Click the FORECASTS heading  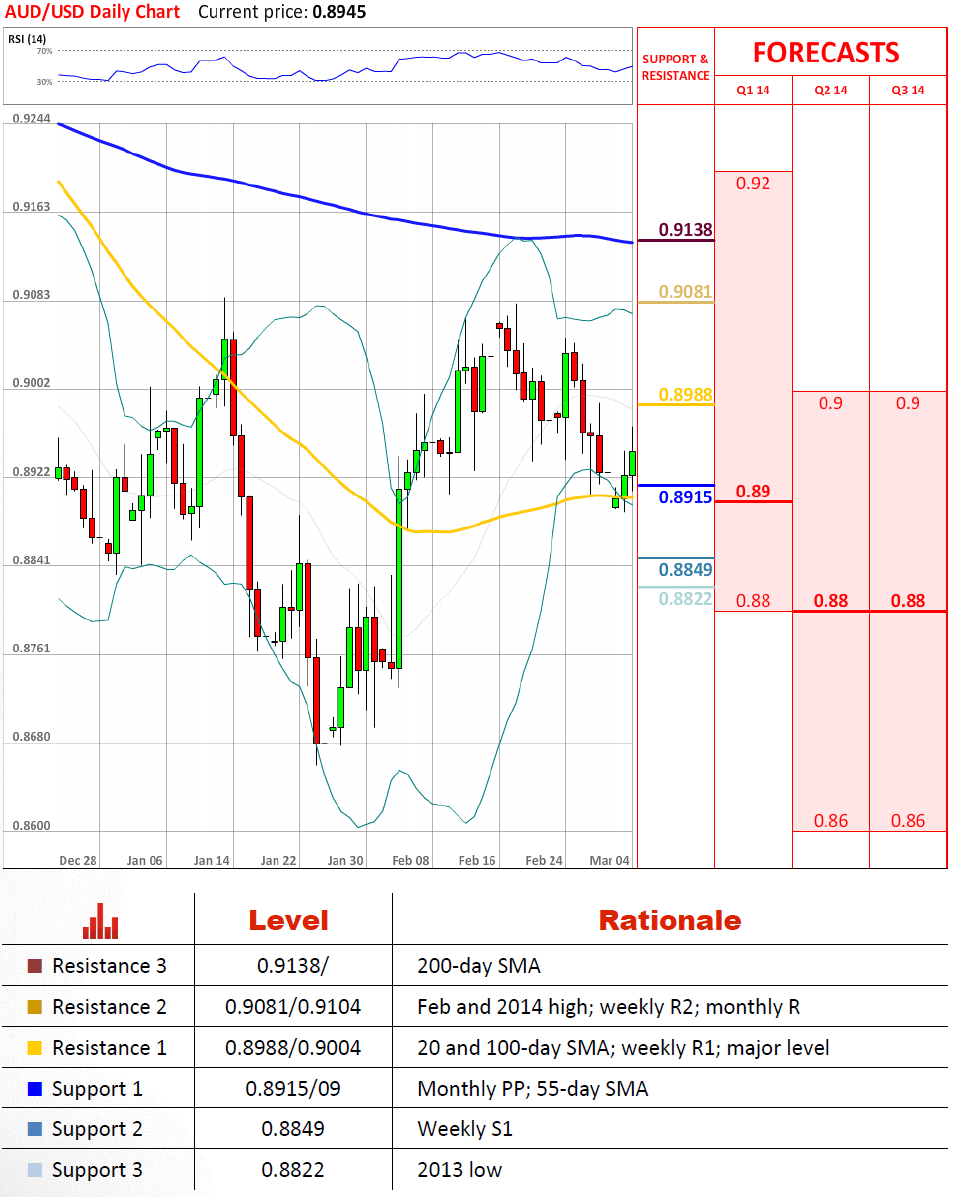[825, 52]
